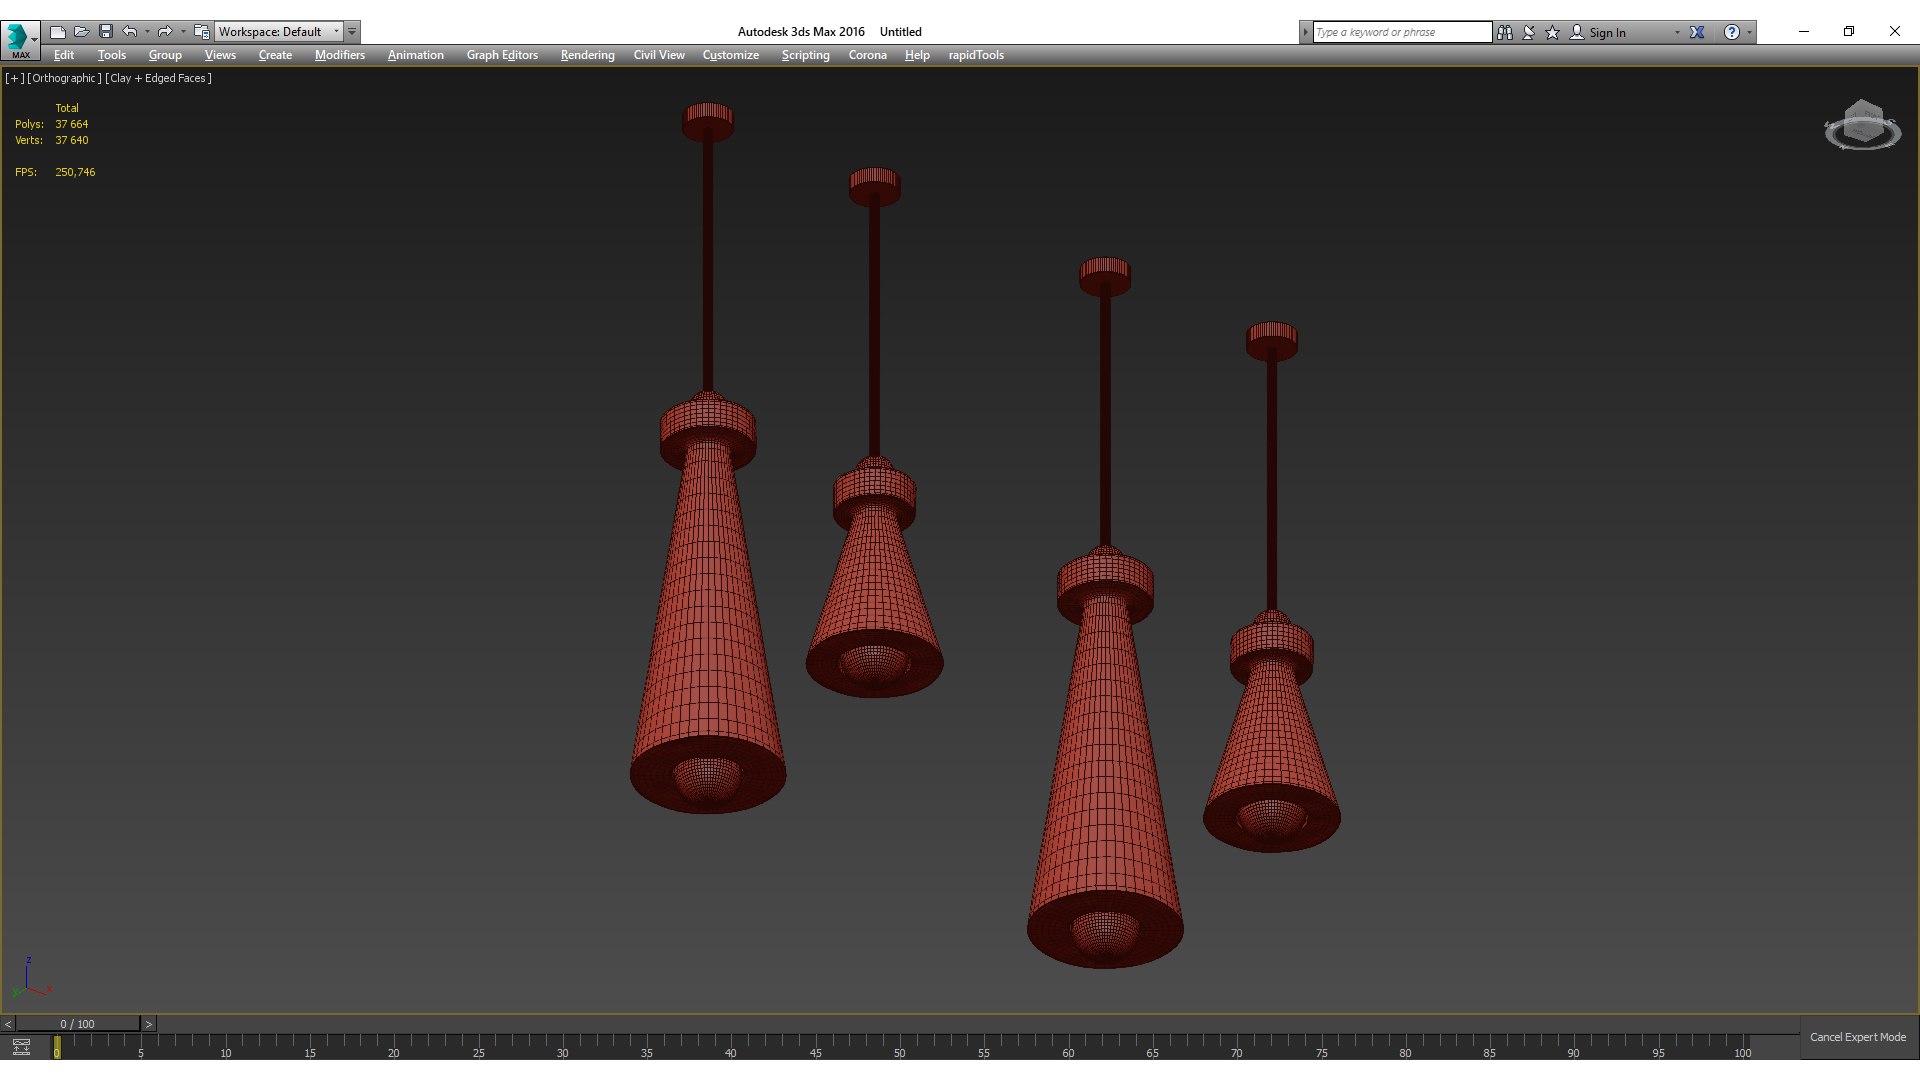Screen dimensions: 1920x1080
Task: Open the Redo history dropdown arrow
Action: 183,32
